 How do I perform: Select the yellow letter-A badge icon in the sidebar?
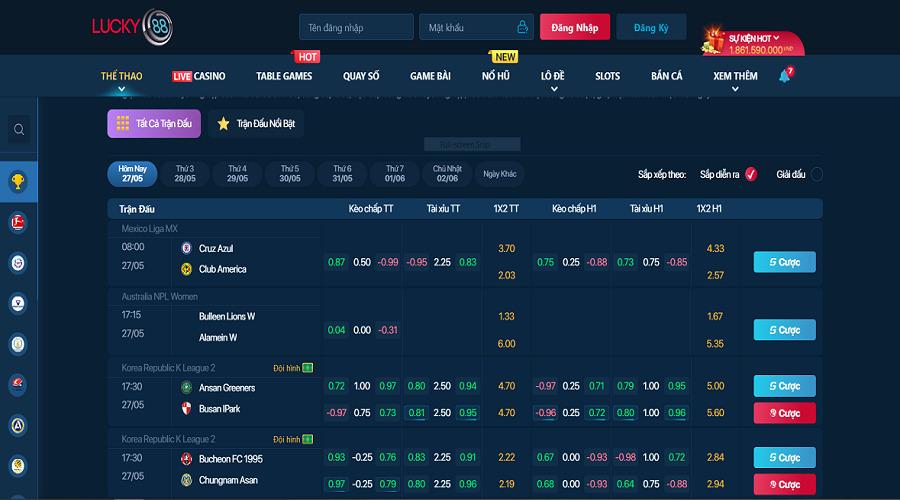point(18,425)
